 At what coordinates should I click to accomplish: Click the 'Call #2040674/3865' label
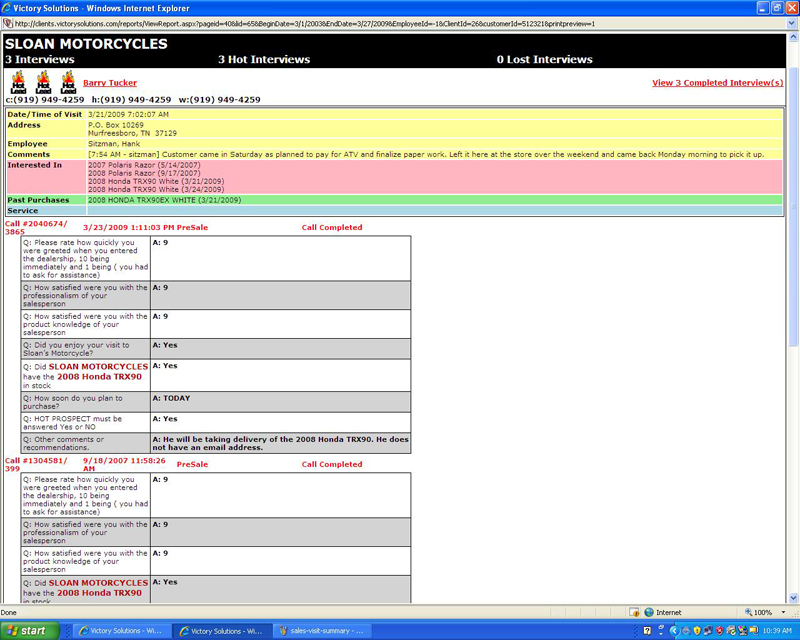click(36, 228)
